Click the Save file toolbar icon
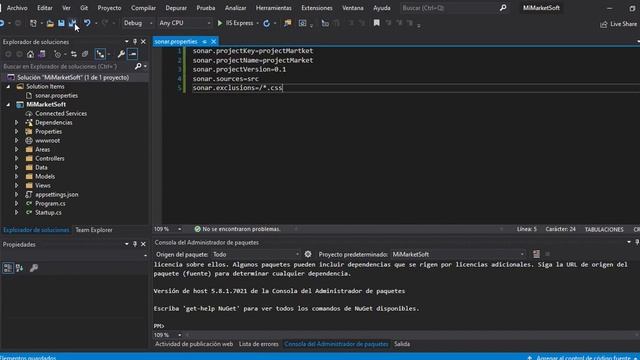640x360 pixels. [61, 23]
